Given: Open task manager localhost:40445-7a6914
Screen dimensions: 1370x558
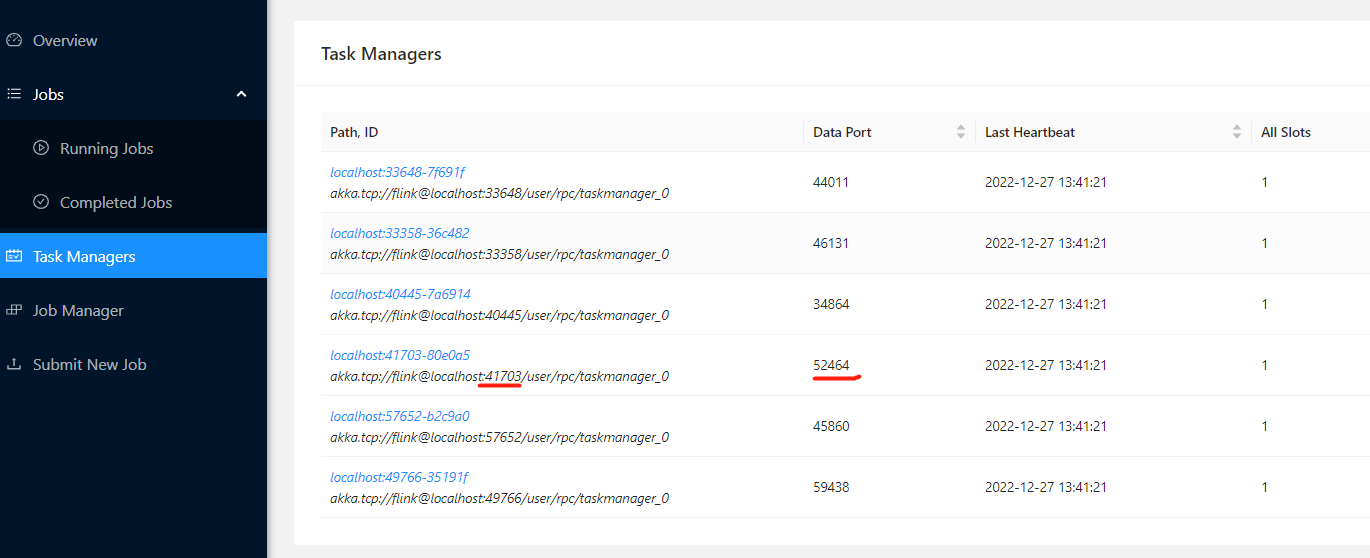Looking at the screenshot, I should [x=400, y=294].
